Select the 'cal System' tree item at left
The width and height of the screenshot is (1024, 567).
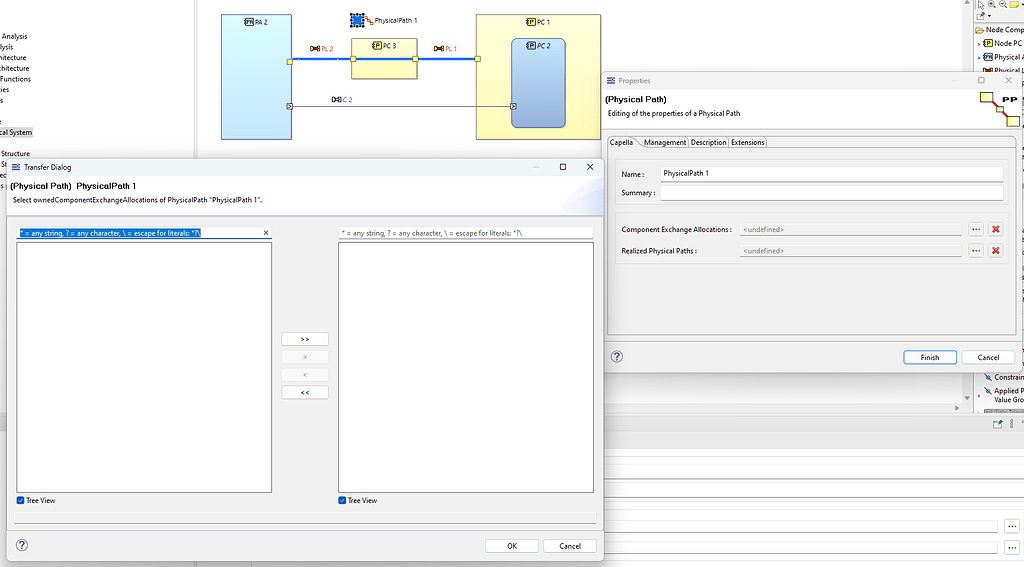coord(16,132)
